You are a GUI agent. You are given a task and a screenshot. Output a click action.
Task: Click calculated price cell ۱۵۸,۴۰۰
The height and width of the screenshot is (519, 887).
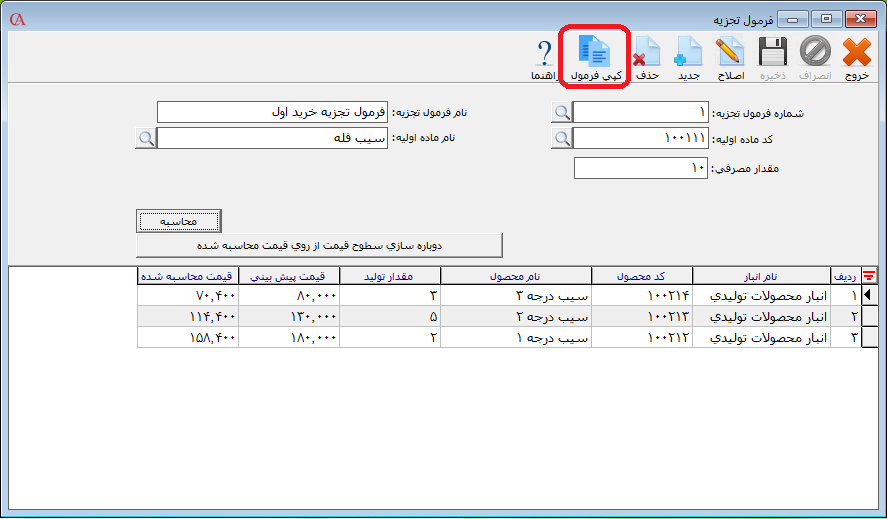pos(187,338)
